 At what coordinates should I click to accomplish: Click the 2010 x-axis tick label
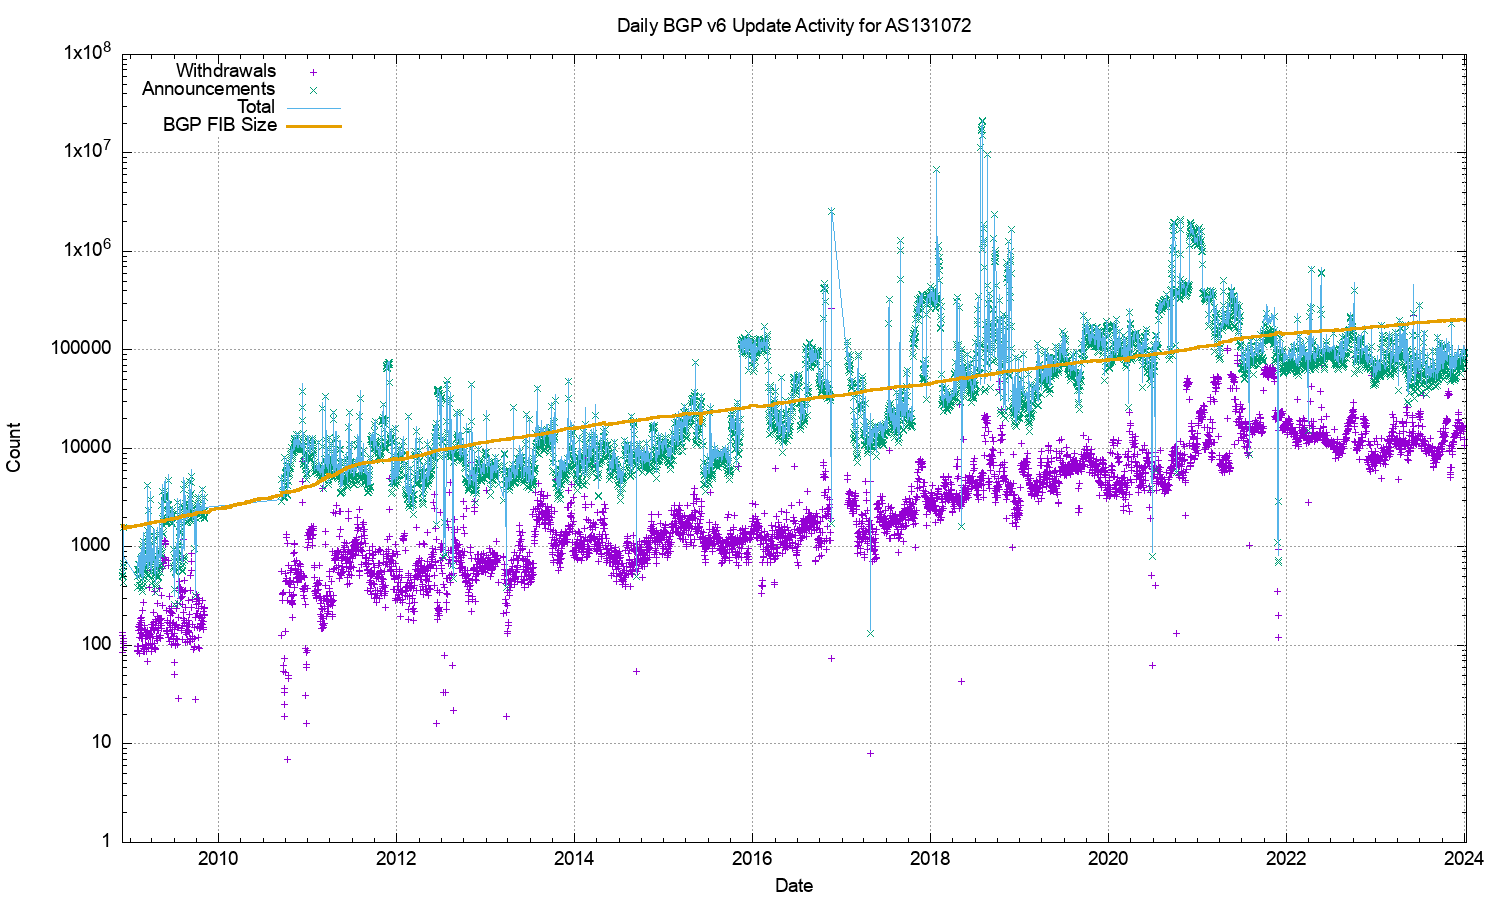tap(218, 858)
